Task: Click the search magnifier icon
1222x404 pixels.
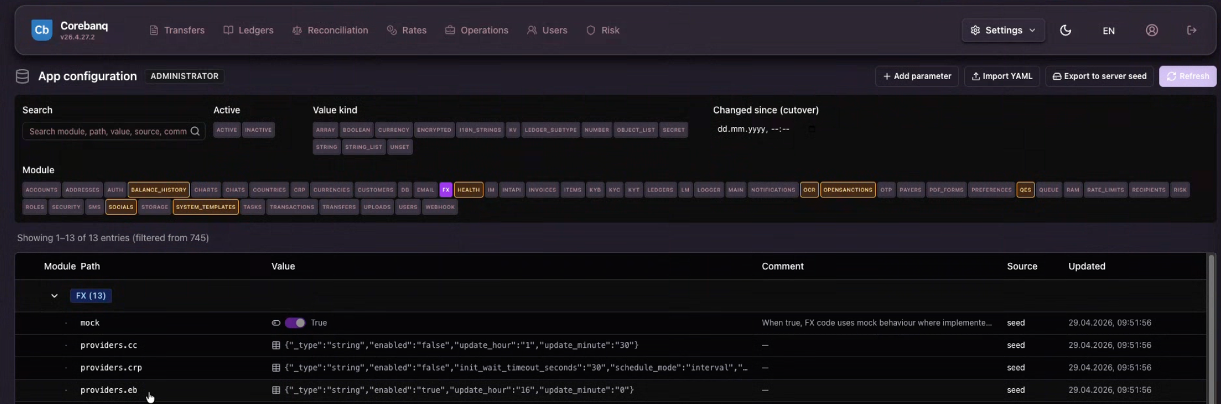Action: tap(195, 131)
